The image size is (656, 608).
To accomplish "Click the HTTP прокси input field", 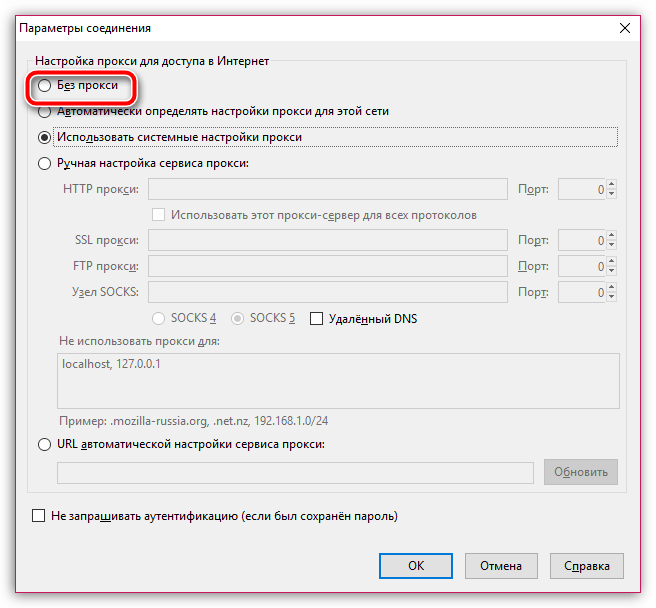I will coord(328,189).
